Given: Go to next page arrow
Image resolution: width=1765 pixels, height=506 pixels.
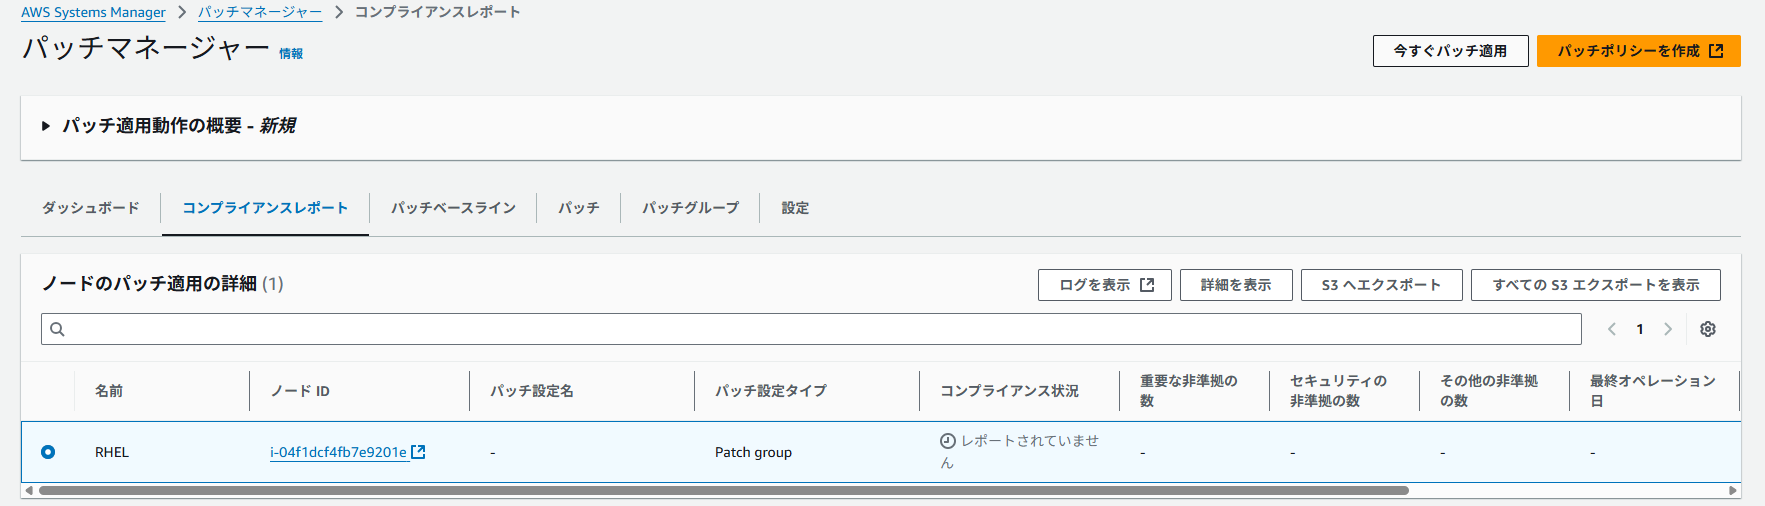Looking at the screenshot, I should [x=1668, y=329].
